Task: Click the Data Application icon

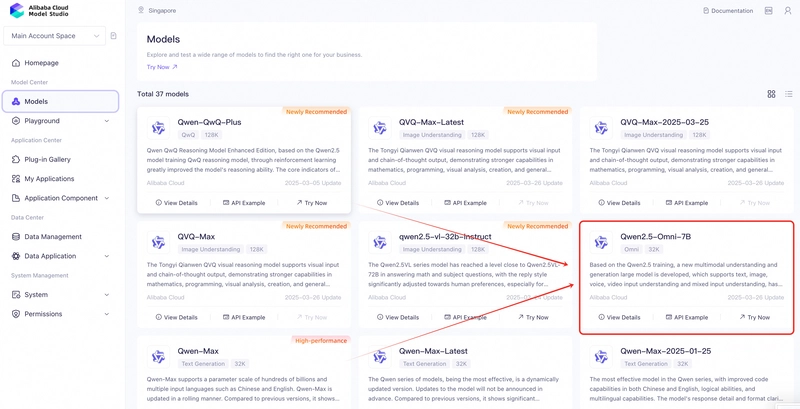Action: (15, 256)
